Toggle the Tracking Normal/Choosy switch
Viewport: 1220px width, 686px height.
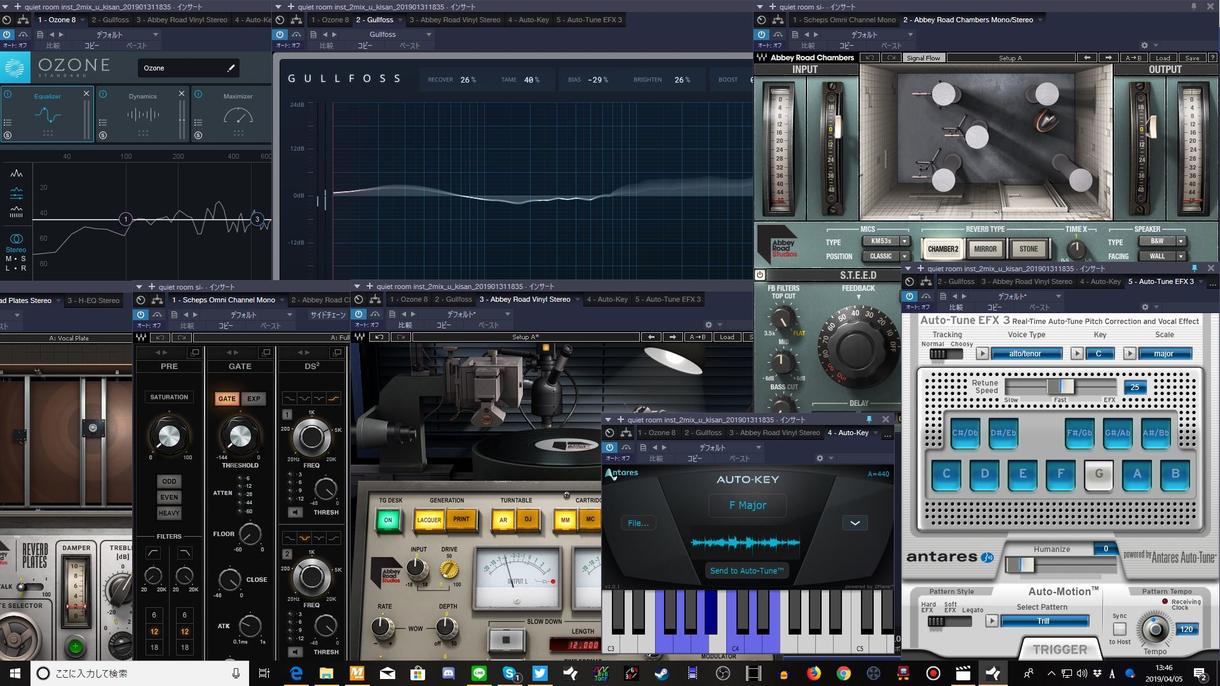pyautogui.click(x=946, y=354)
